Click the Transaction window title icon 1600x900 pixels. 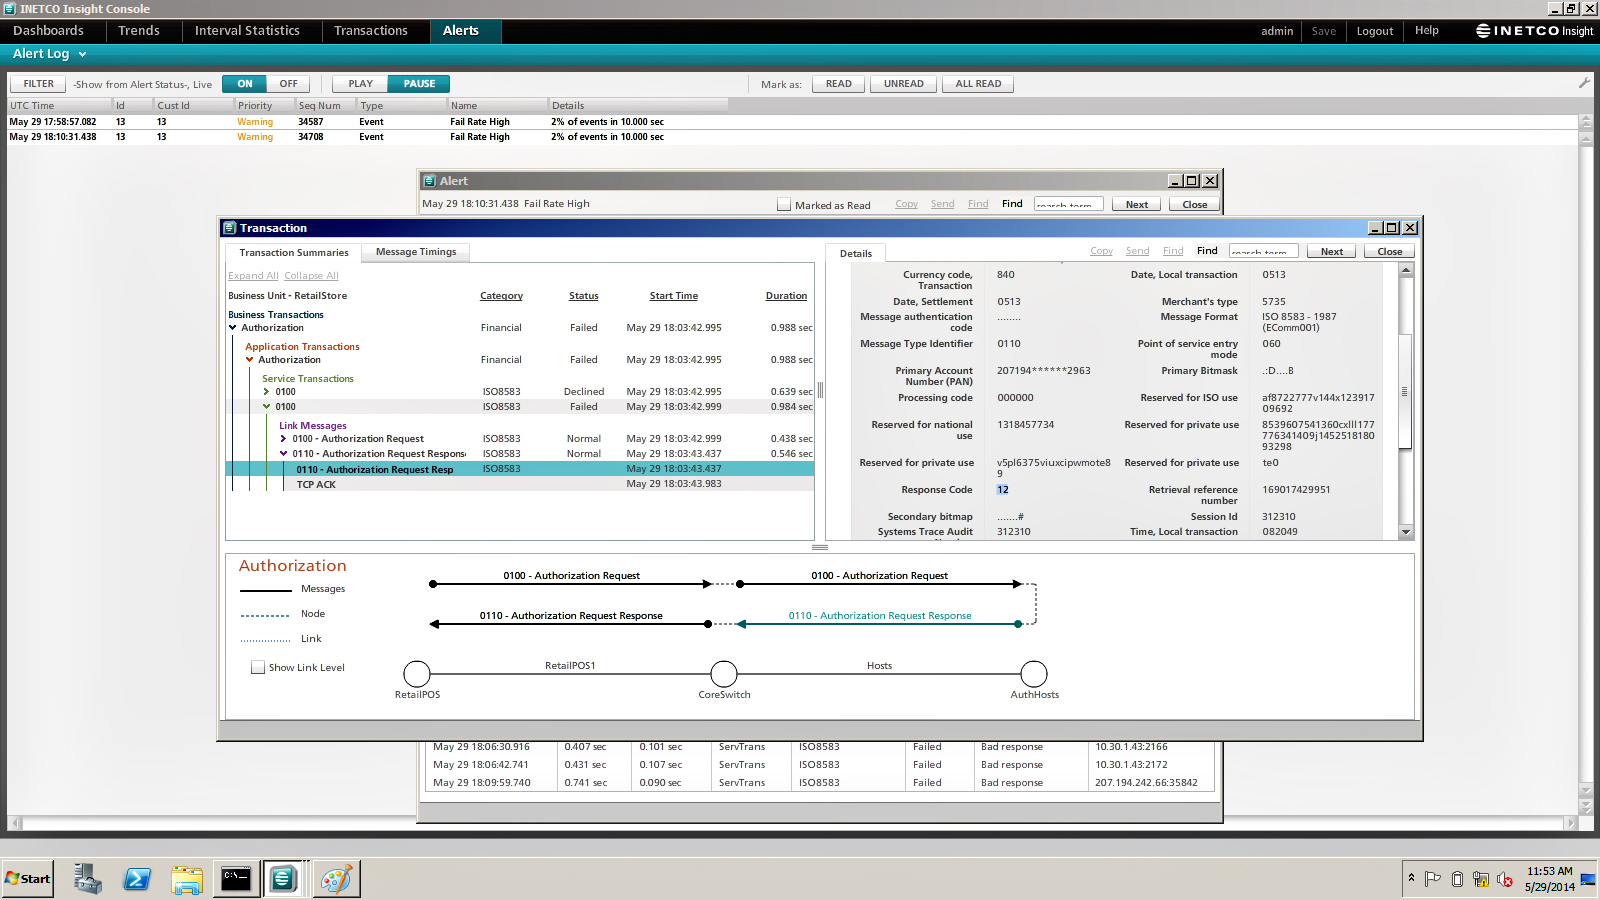(x=229, y=228)
